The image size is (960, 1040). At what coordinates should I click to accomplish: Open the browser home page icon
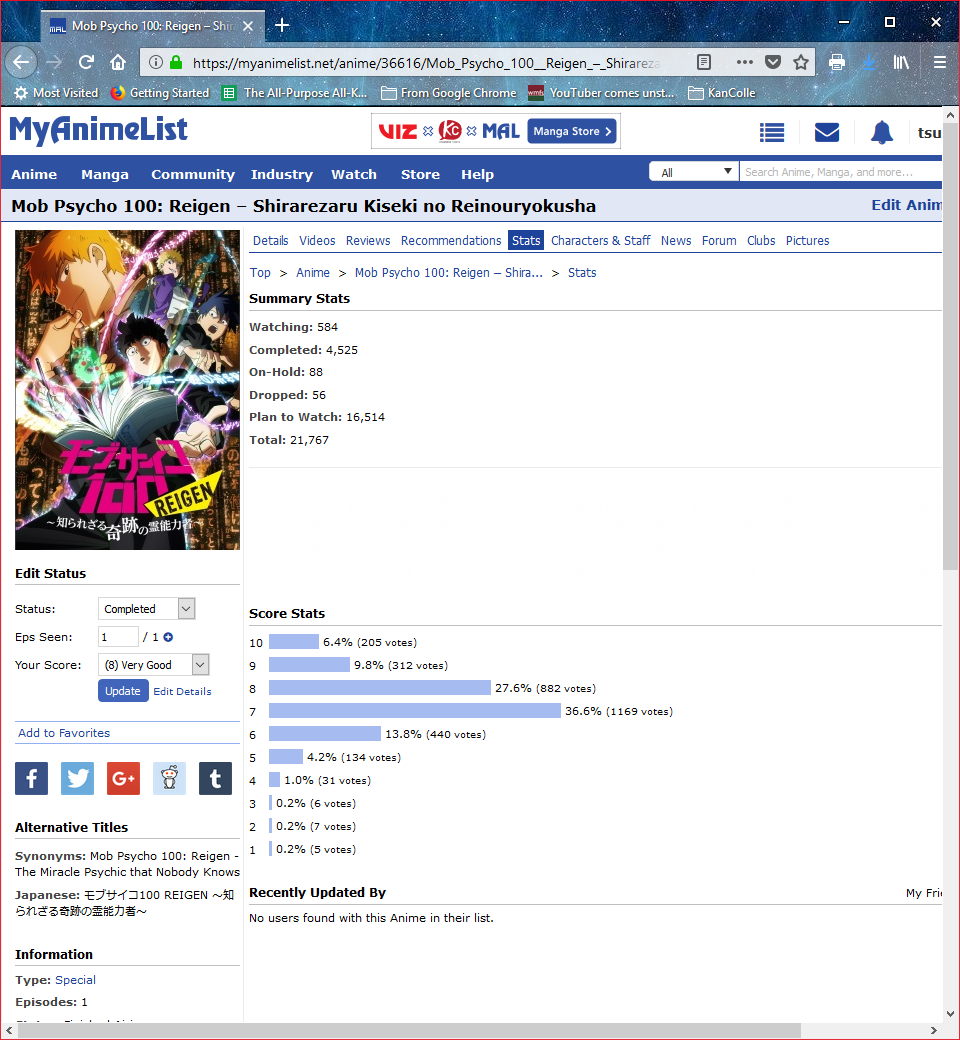118,62
